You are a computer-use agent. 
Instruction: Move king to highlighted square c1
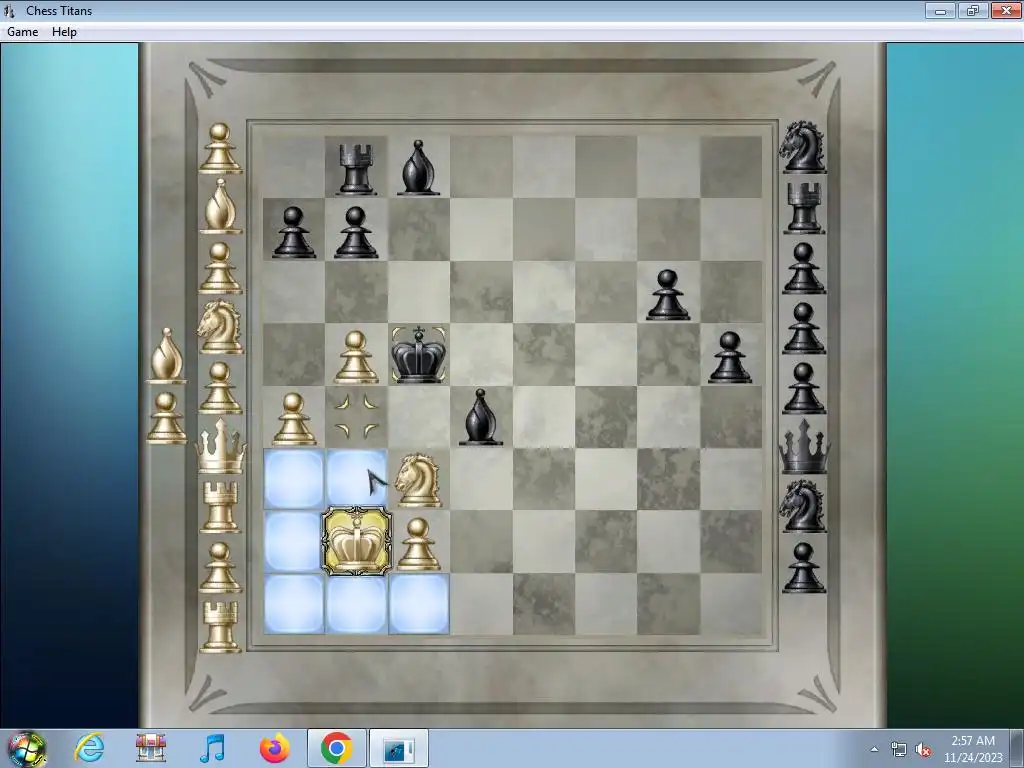pos(419,604)
